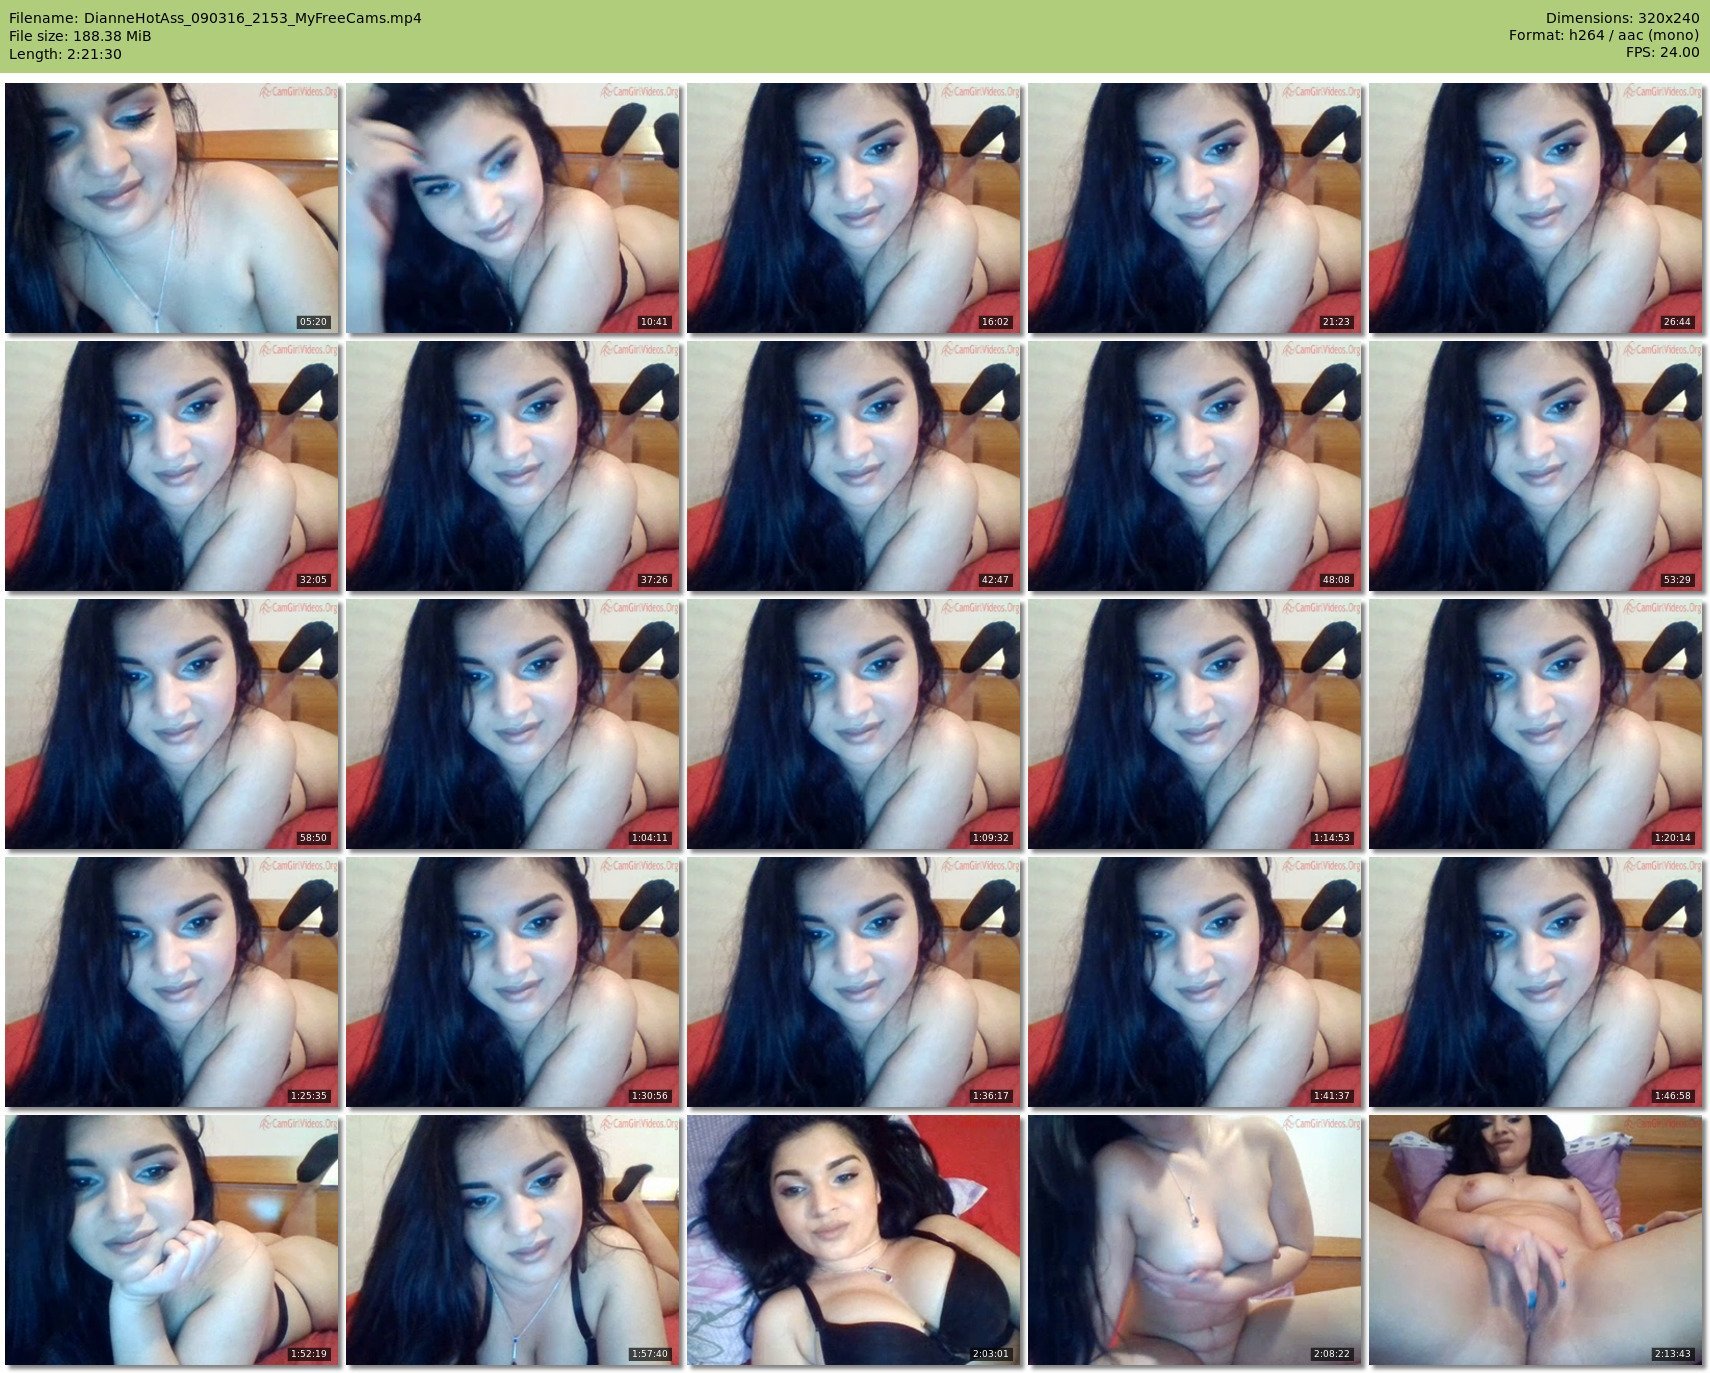Viewport: 1710px width, 1373px height.
Task: Select the thumbnail with timestamp 48:08
Action: point(1195,466)
